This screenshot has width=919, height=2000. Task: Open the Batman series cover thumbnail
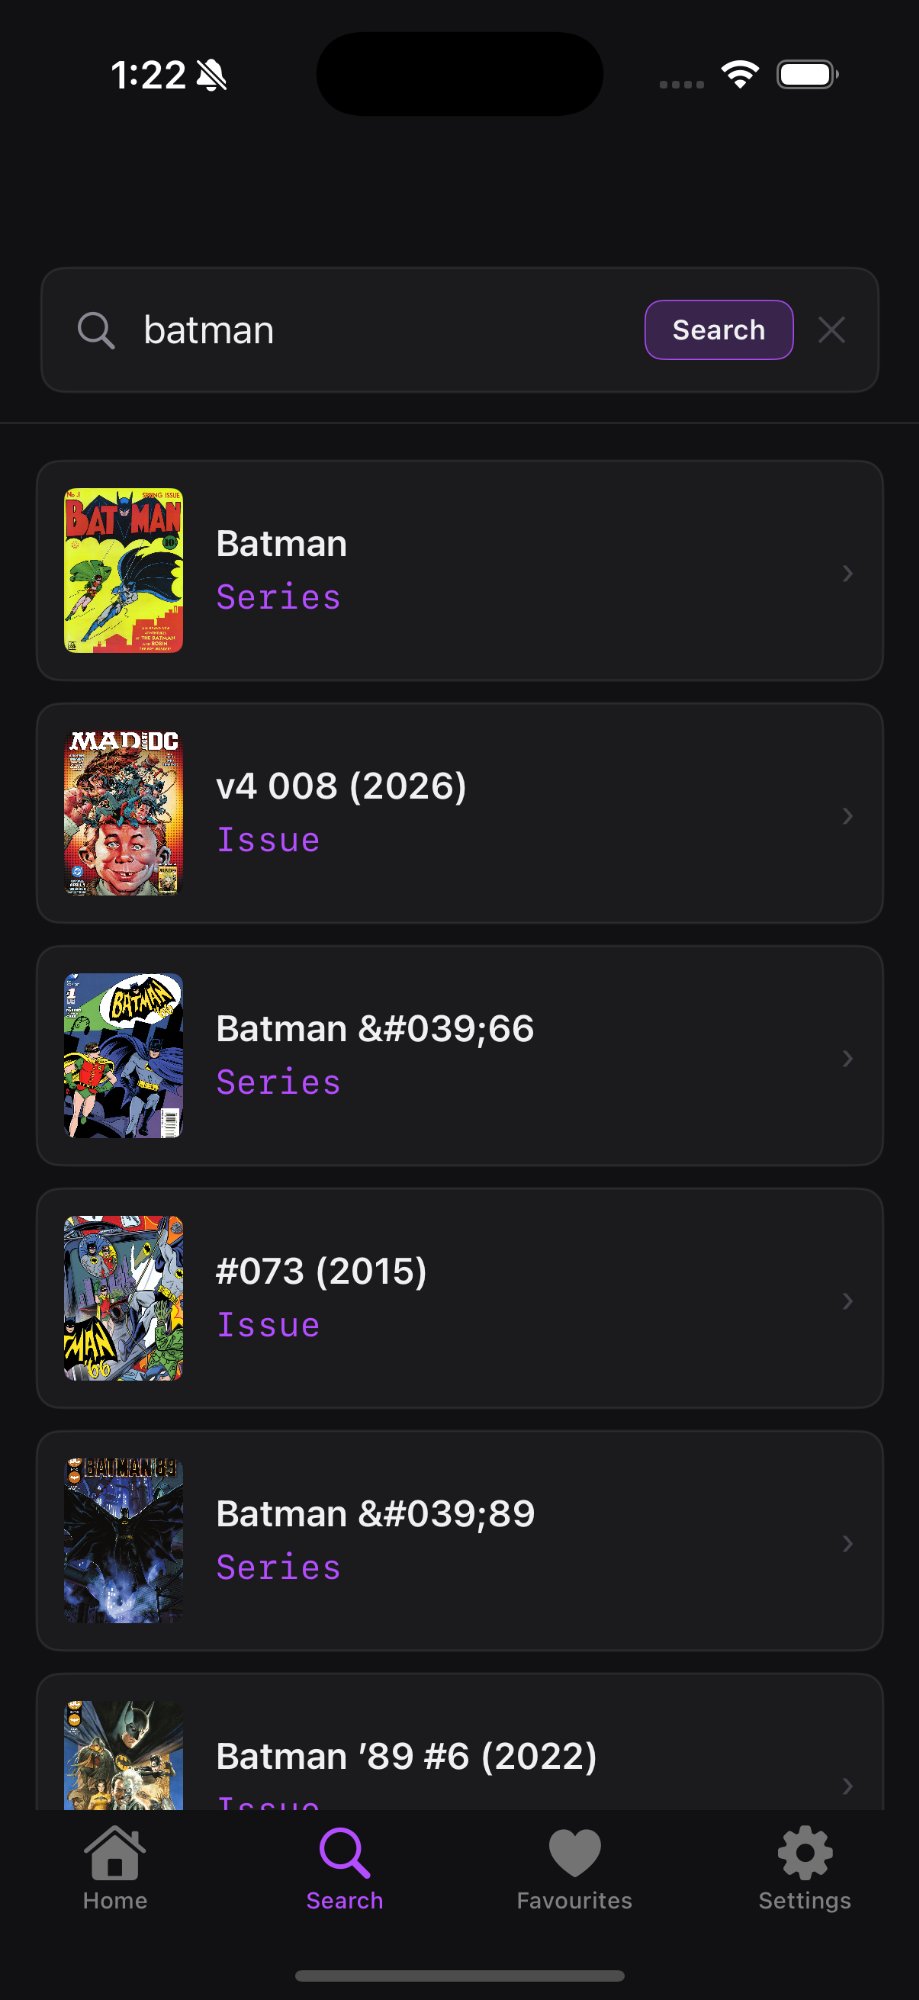(x=124, y=571)
